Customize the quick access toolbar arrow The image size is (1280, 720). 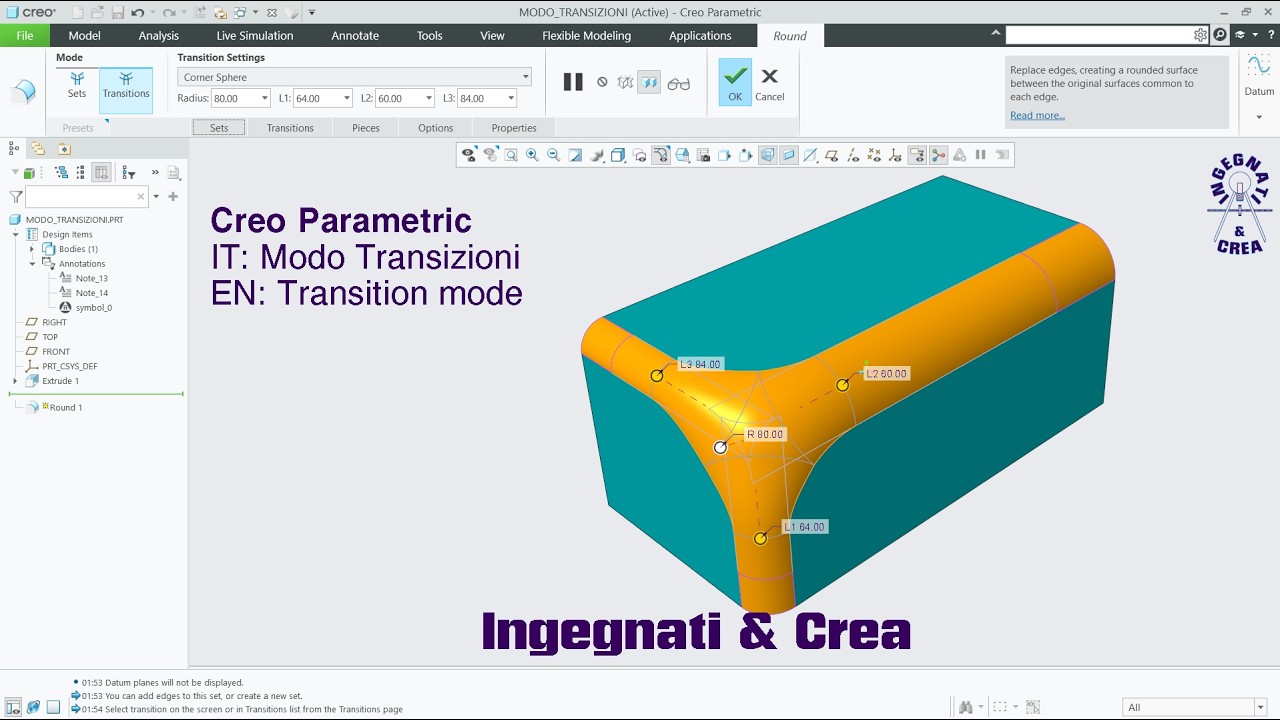point(312,12)
